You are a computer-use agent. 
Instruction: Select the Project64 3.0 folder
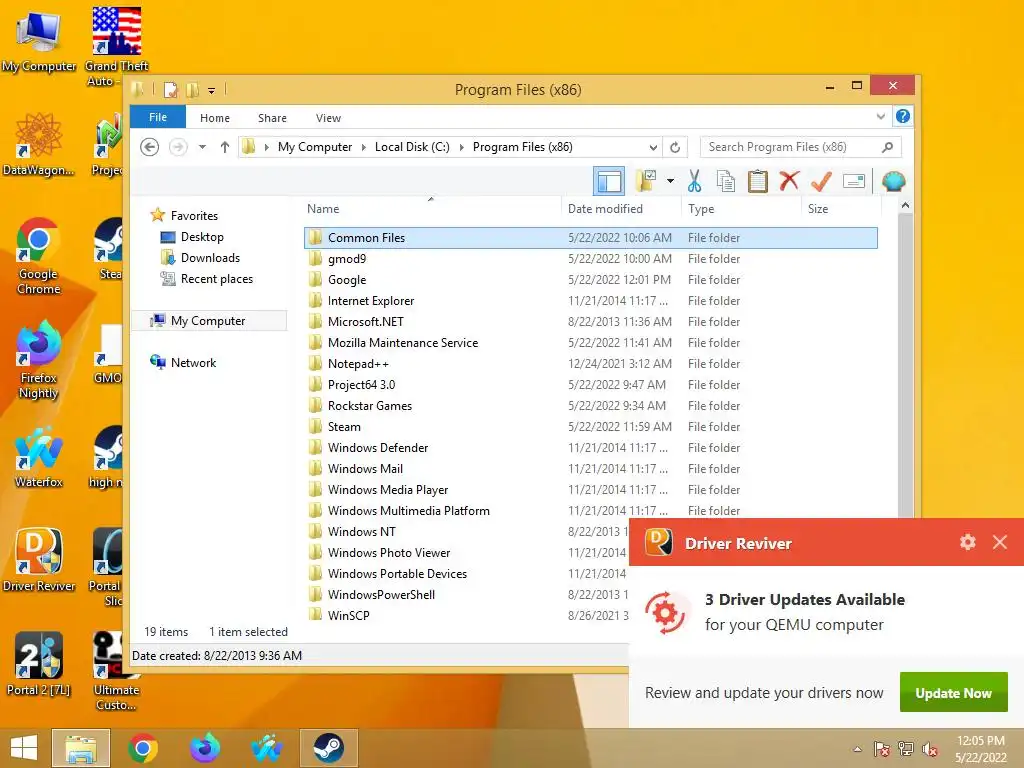591,385
